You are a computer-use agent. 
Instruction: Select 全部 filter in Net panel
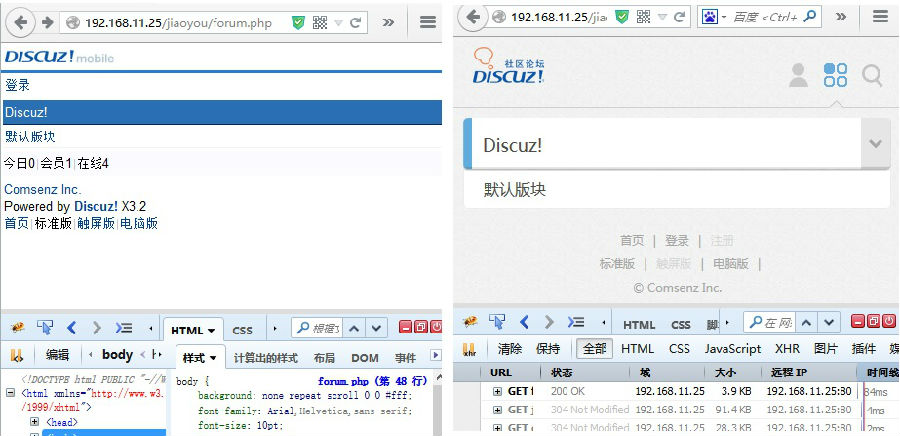tap(595, 348)
